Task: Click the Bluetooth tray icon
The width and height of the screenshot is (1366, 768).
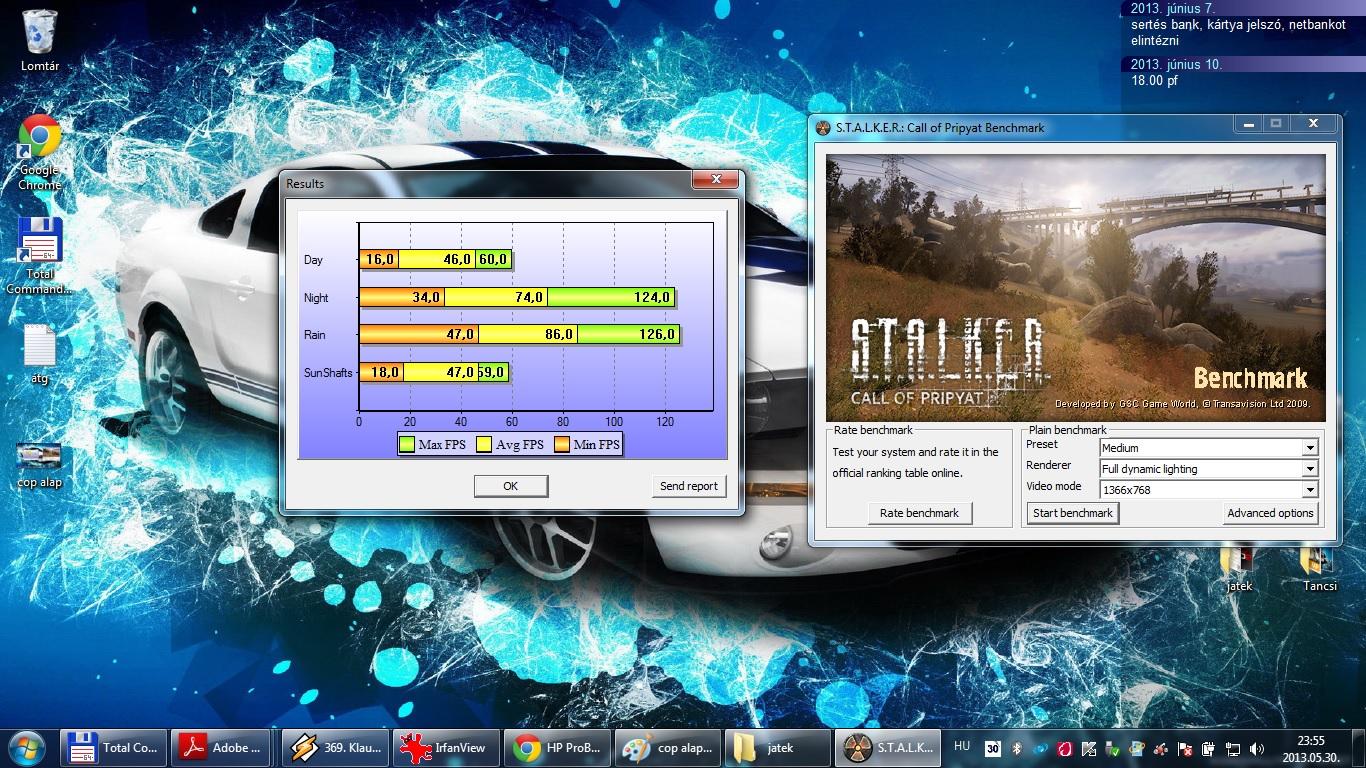Action: [1017, 748]
